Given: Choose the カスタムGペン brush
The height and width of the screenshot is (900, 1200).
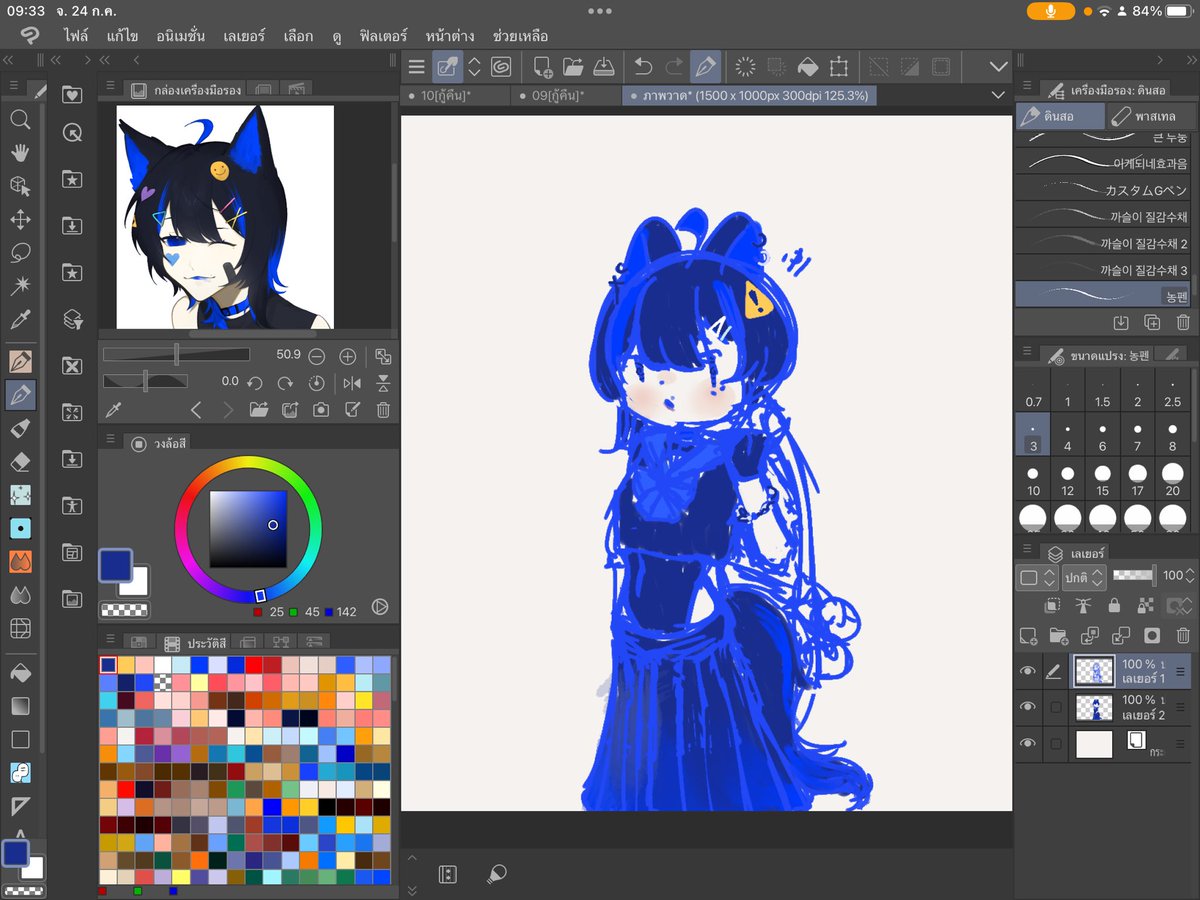Looking at the screenshot, I should pyautogui.click(x=1102, y=189).
